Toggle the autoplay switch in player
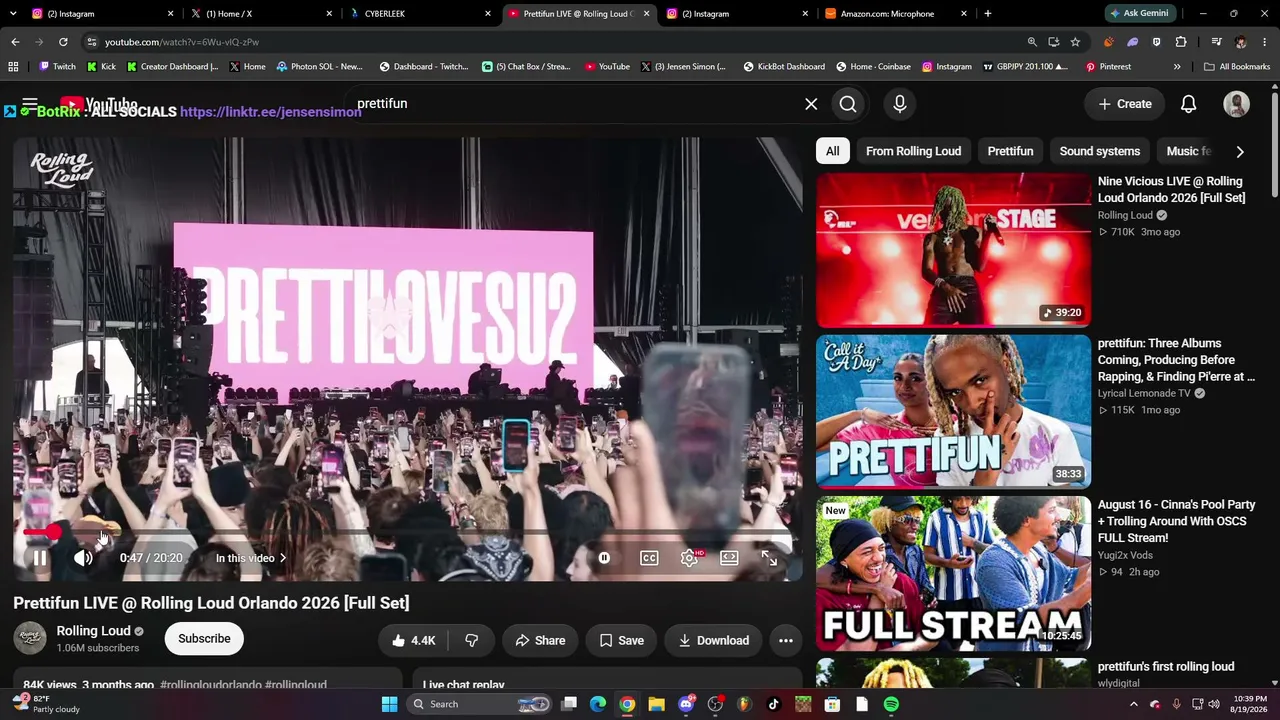This screenshot has width=1280, height=720. click(x=604, y=558)
